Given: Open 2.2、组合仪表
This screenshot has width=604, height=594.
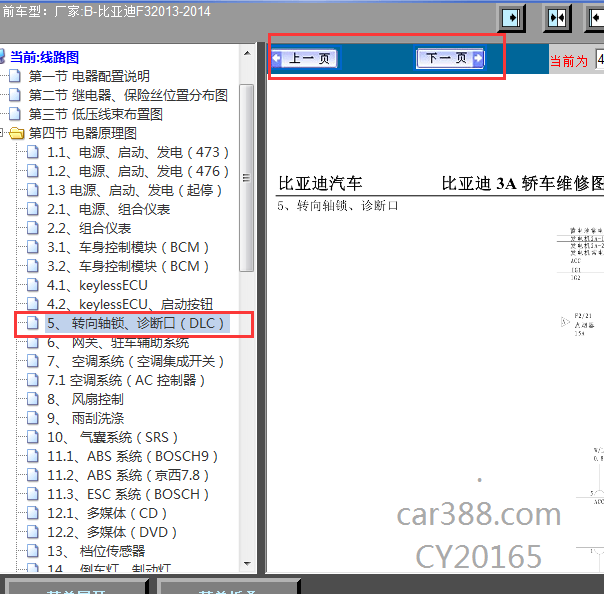Looking at the screenshot, I should (89, 228).
